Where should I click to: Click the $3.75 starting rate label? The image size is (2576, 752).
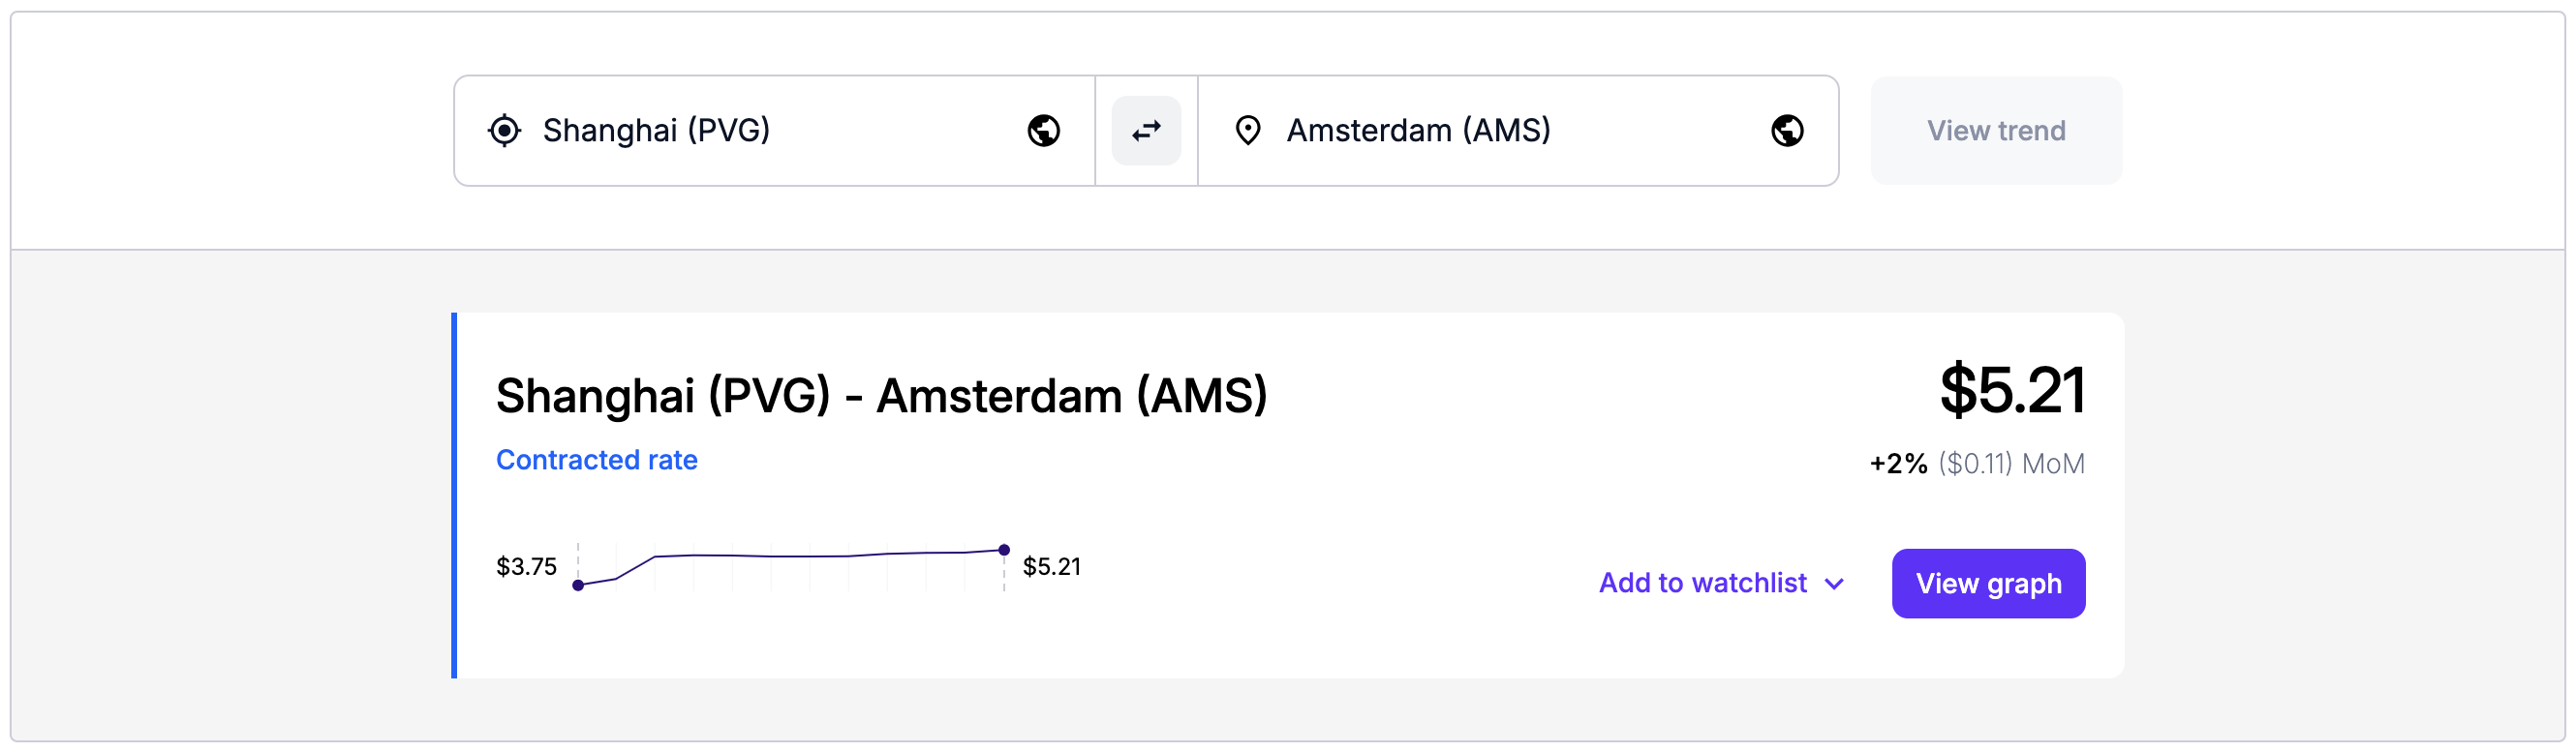click(x=526, y=567)
